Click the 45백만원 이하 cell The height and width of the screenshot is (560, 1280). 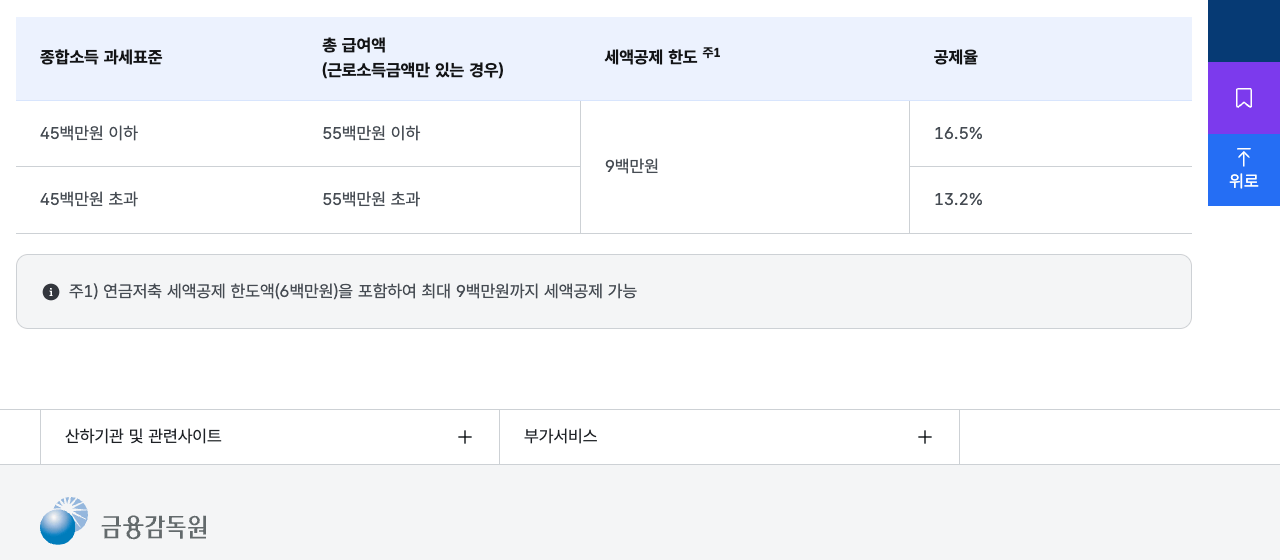89,133
